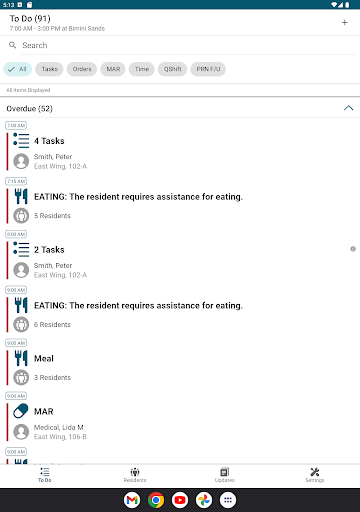Enable the Tasks filter chip
360x512 pixels.
pos(49,69)
